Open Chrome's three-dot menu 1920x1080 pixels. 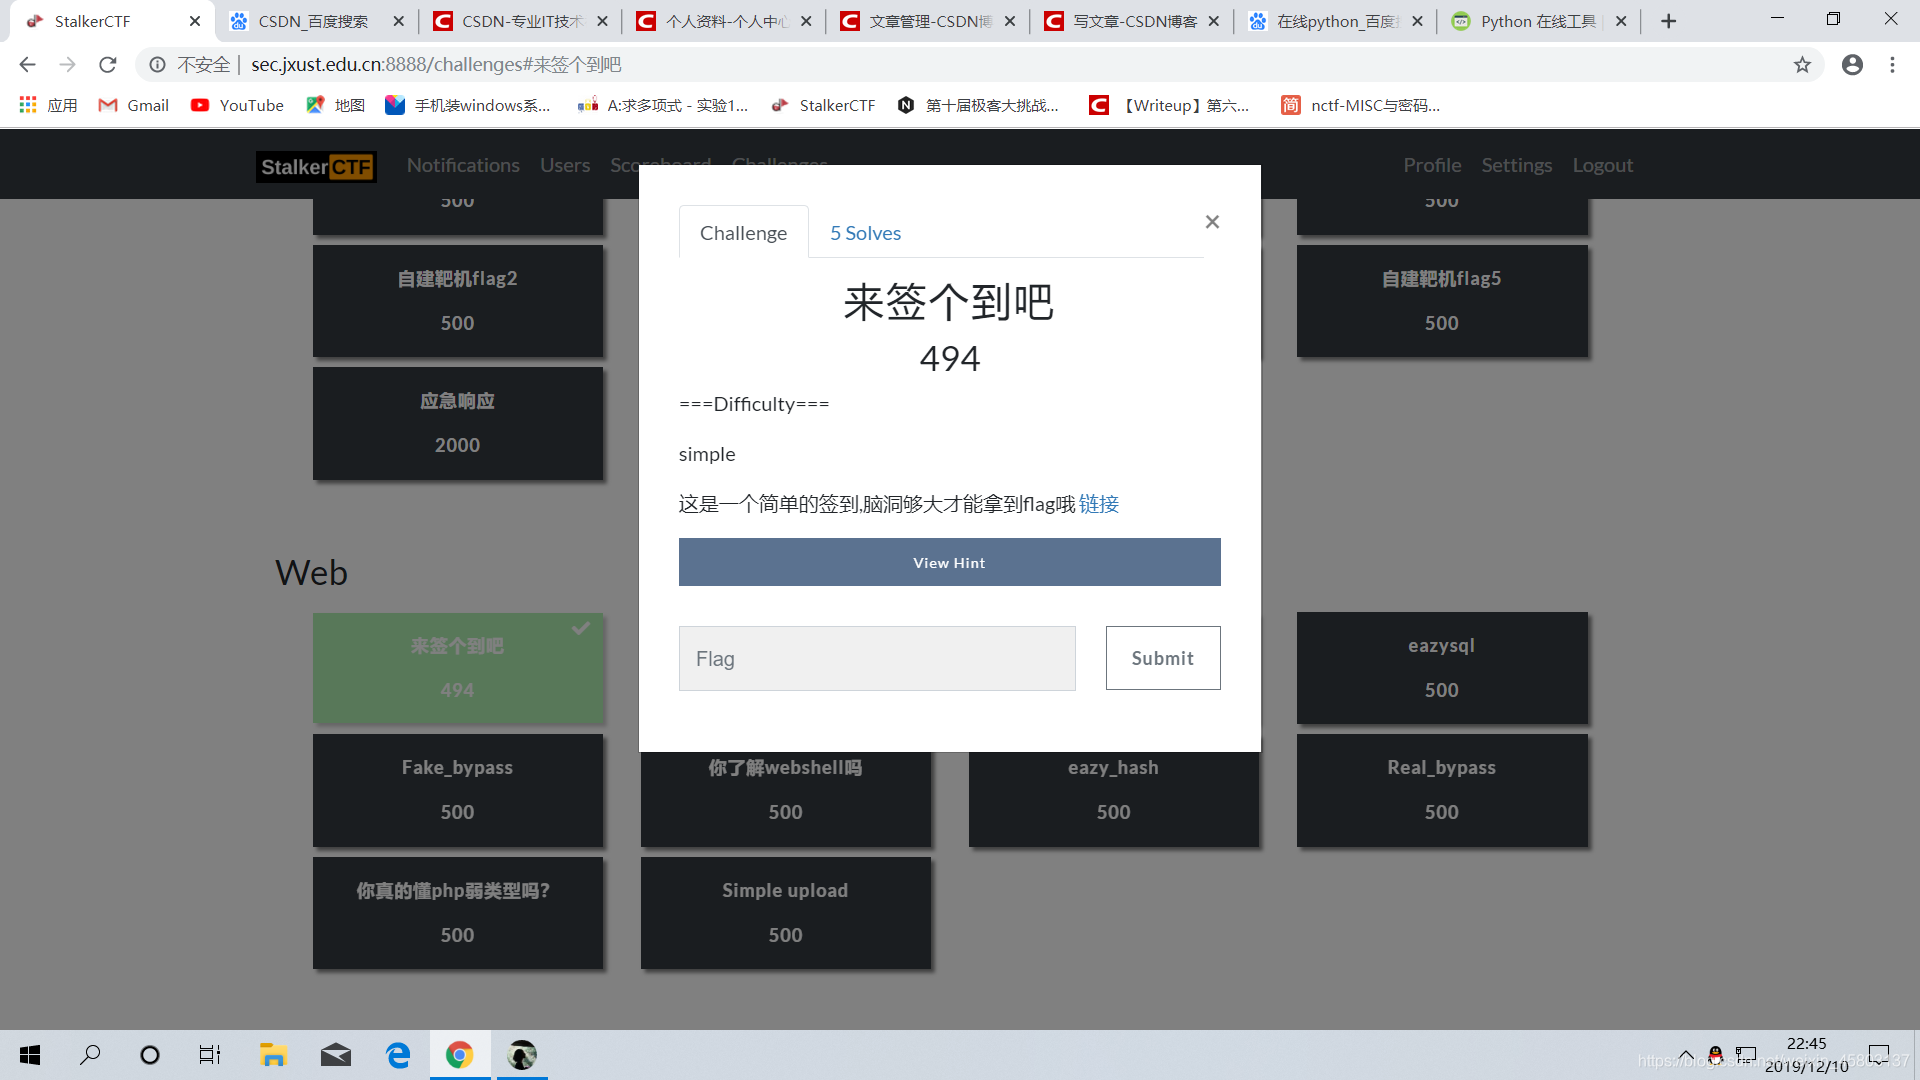[x=1892, y=65]
